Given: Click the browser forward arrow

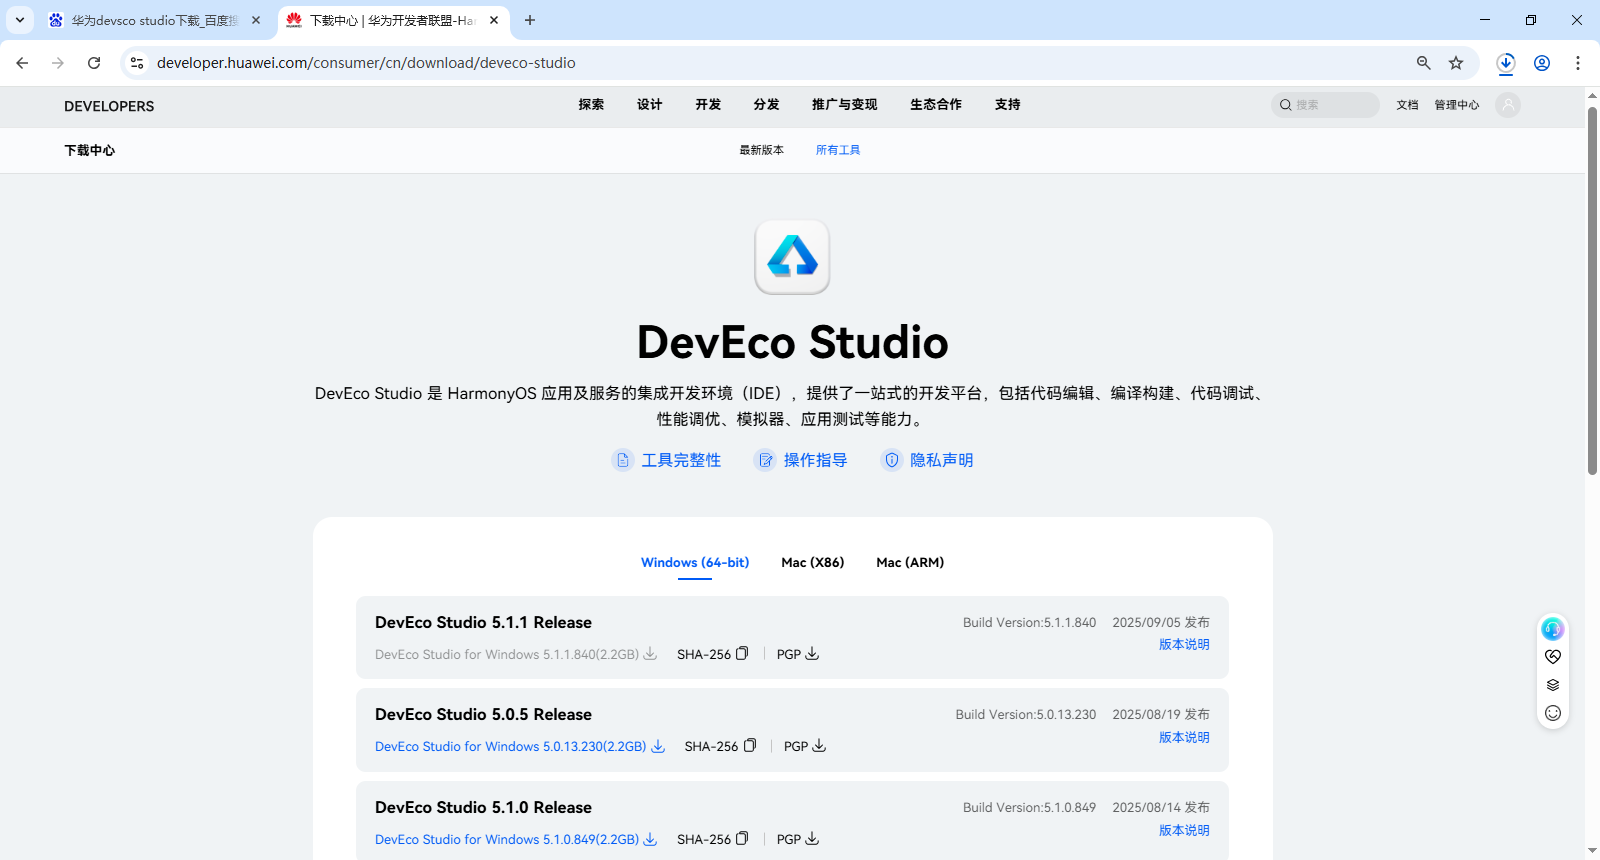Looking at the screenshot, I should click(58, 63).
